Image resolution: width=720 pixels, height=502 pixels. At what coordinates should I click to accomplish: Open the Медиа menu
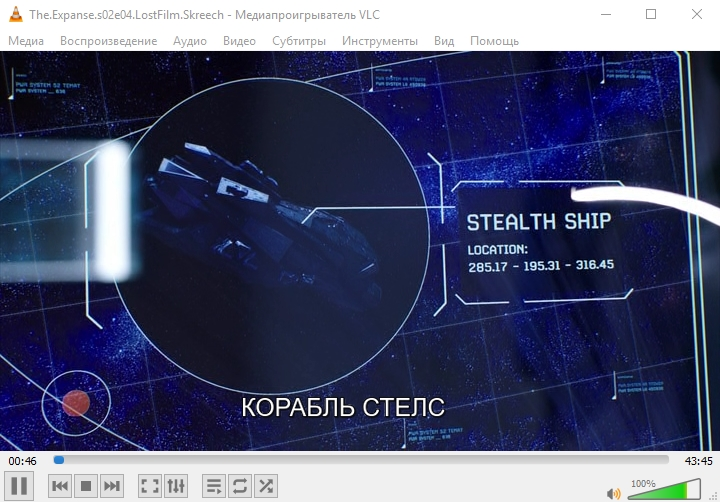pos(26,41)
